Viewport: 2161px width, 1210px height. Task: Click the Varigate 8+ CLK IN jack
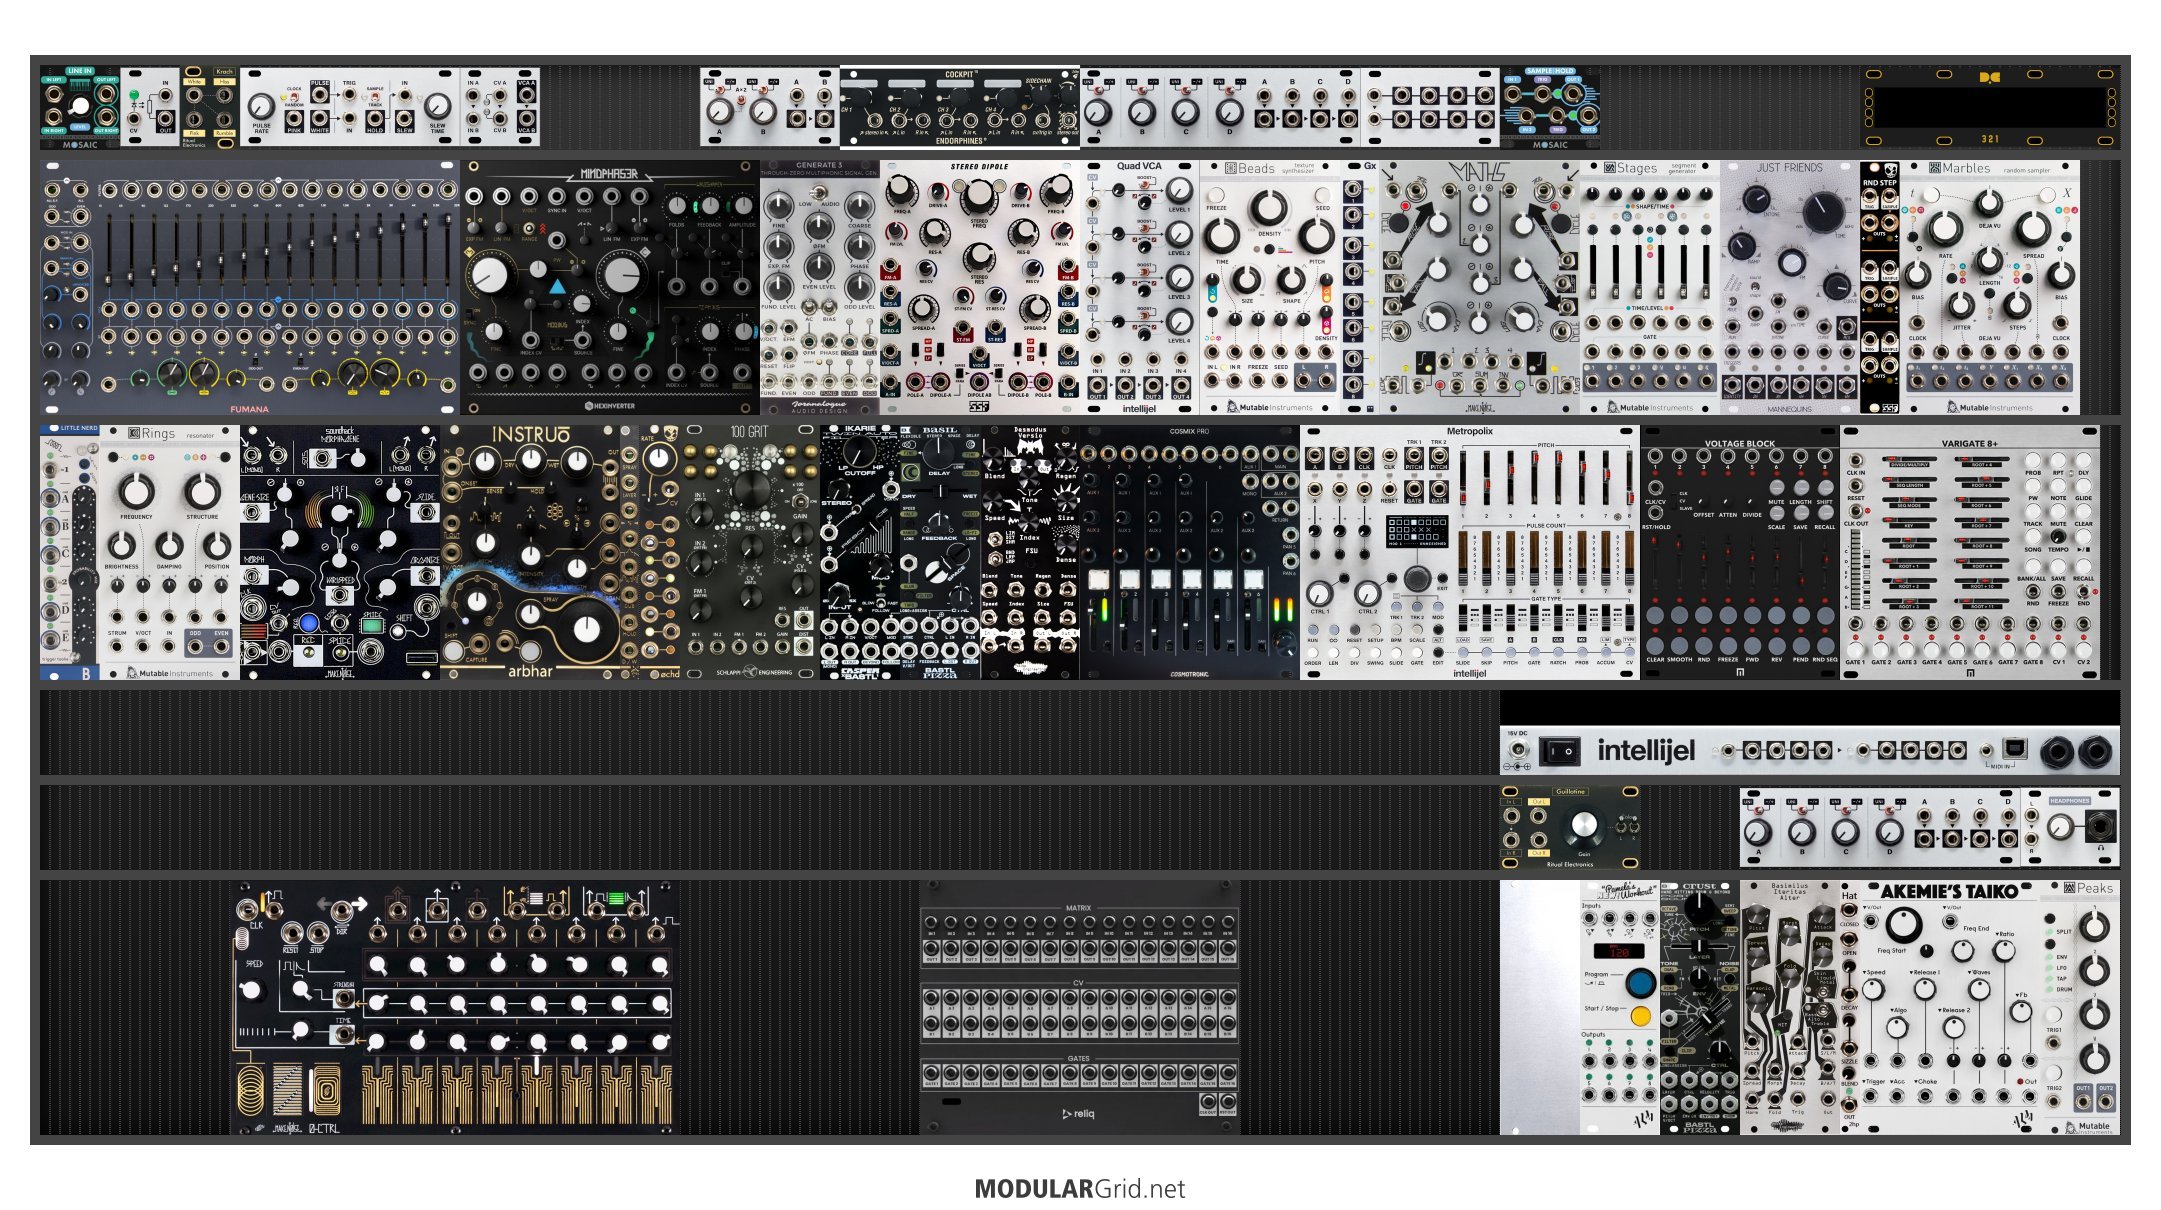coord(1856,460)
